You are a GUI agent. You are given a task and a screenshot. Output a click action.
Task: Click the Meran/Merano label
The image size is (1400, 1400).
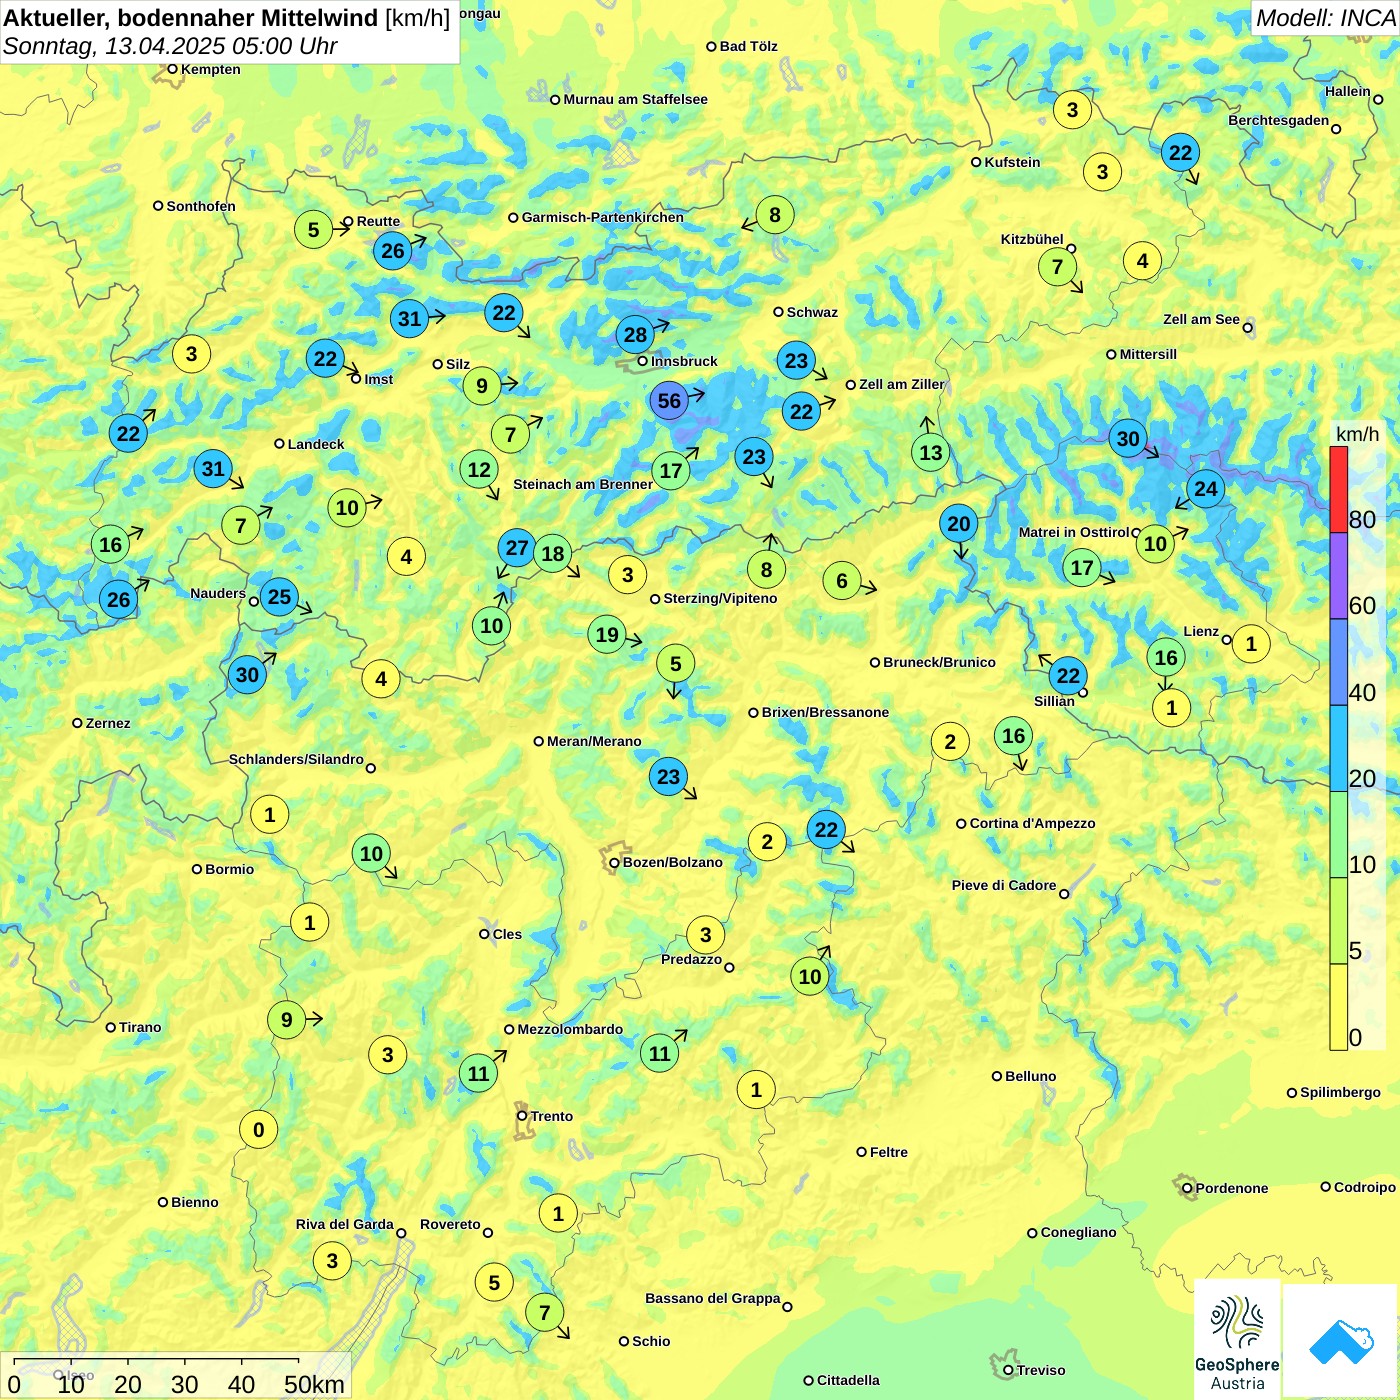(594, 741)
